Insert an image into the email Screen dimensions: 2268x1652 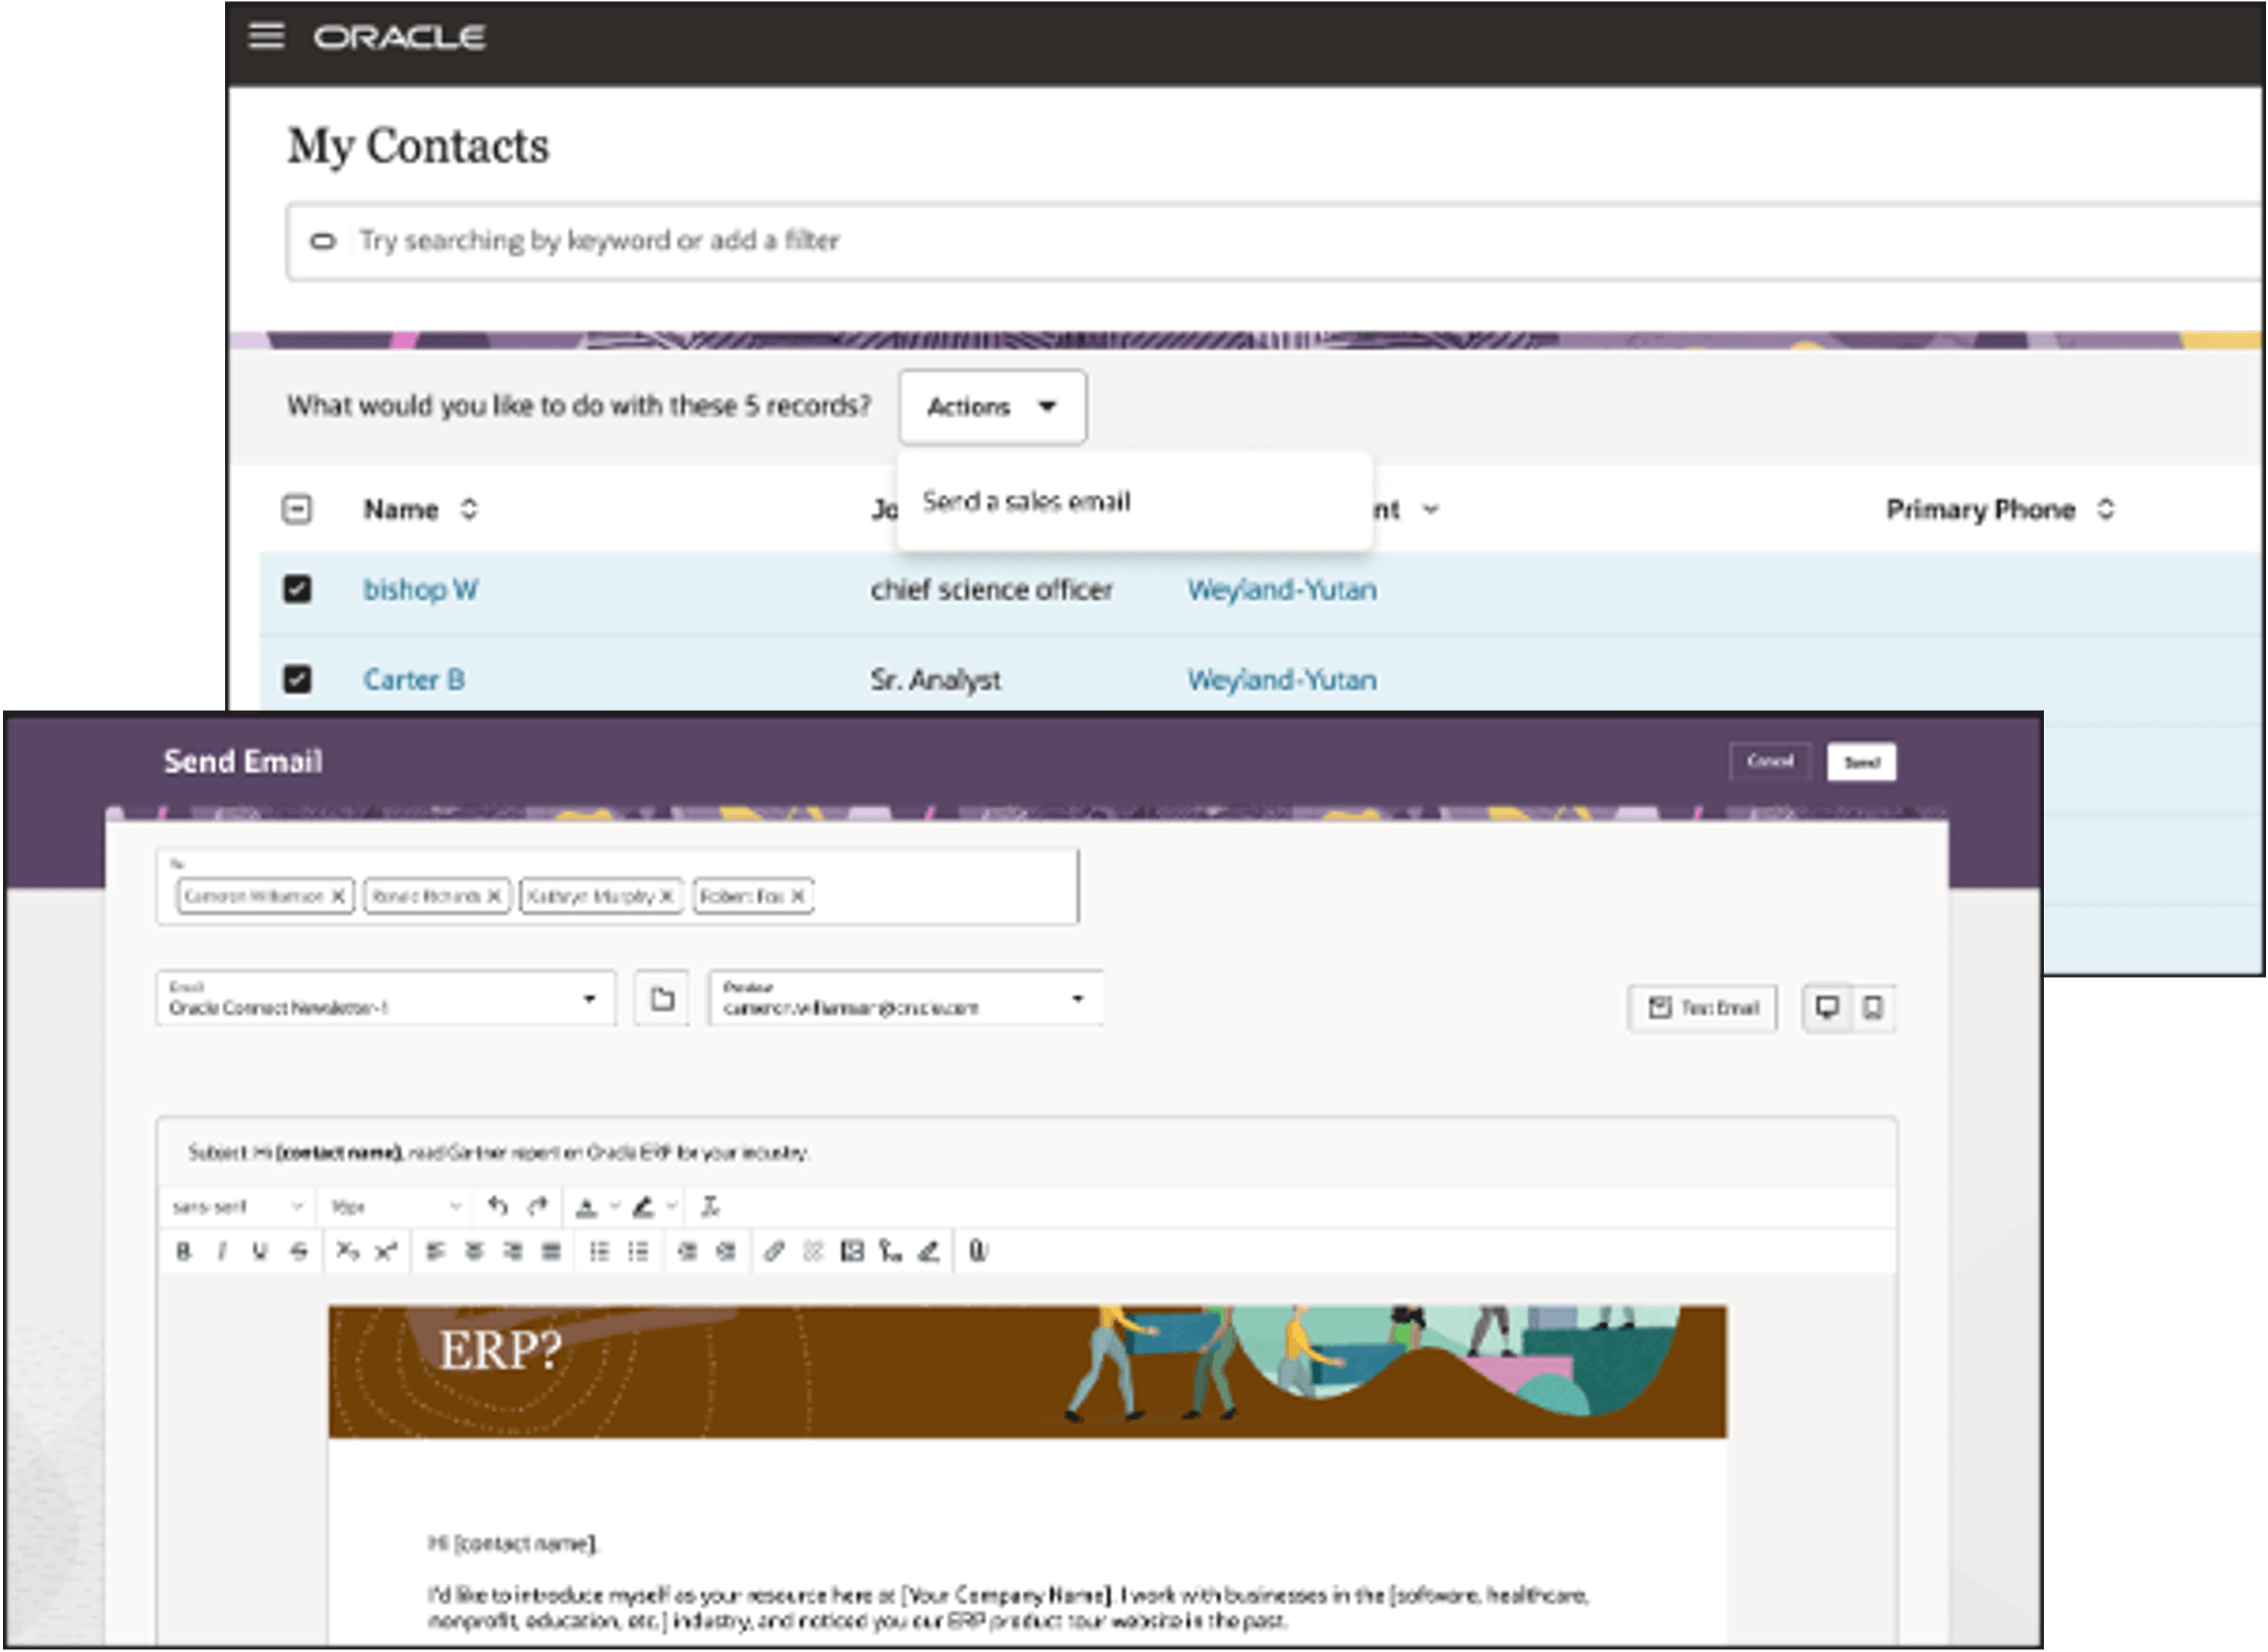852,1251
